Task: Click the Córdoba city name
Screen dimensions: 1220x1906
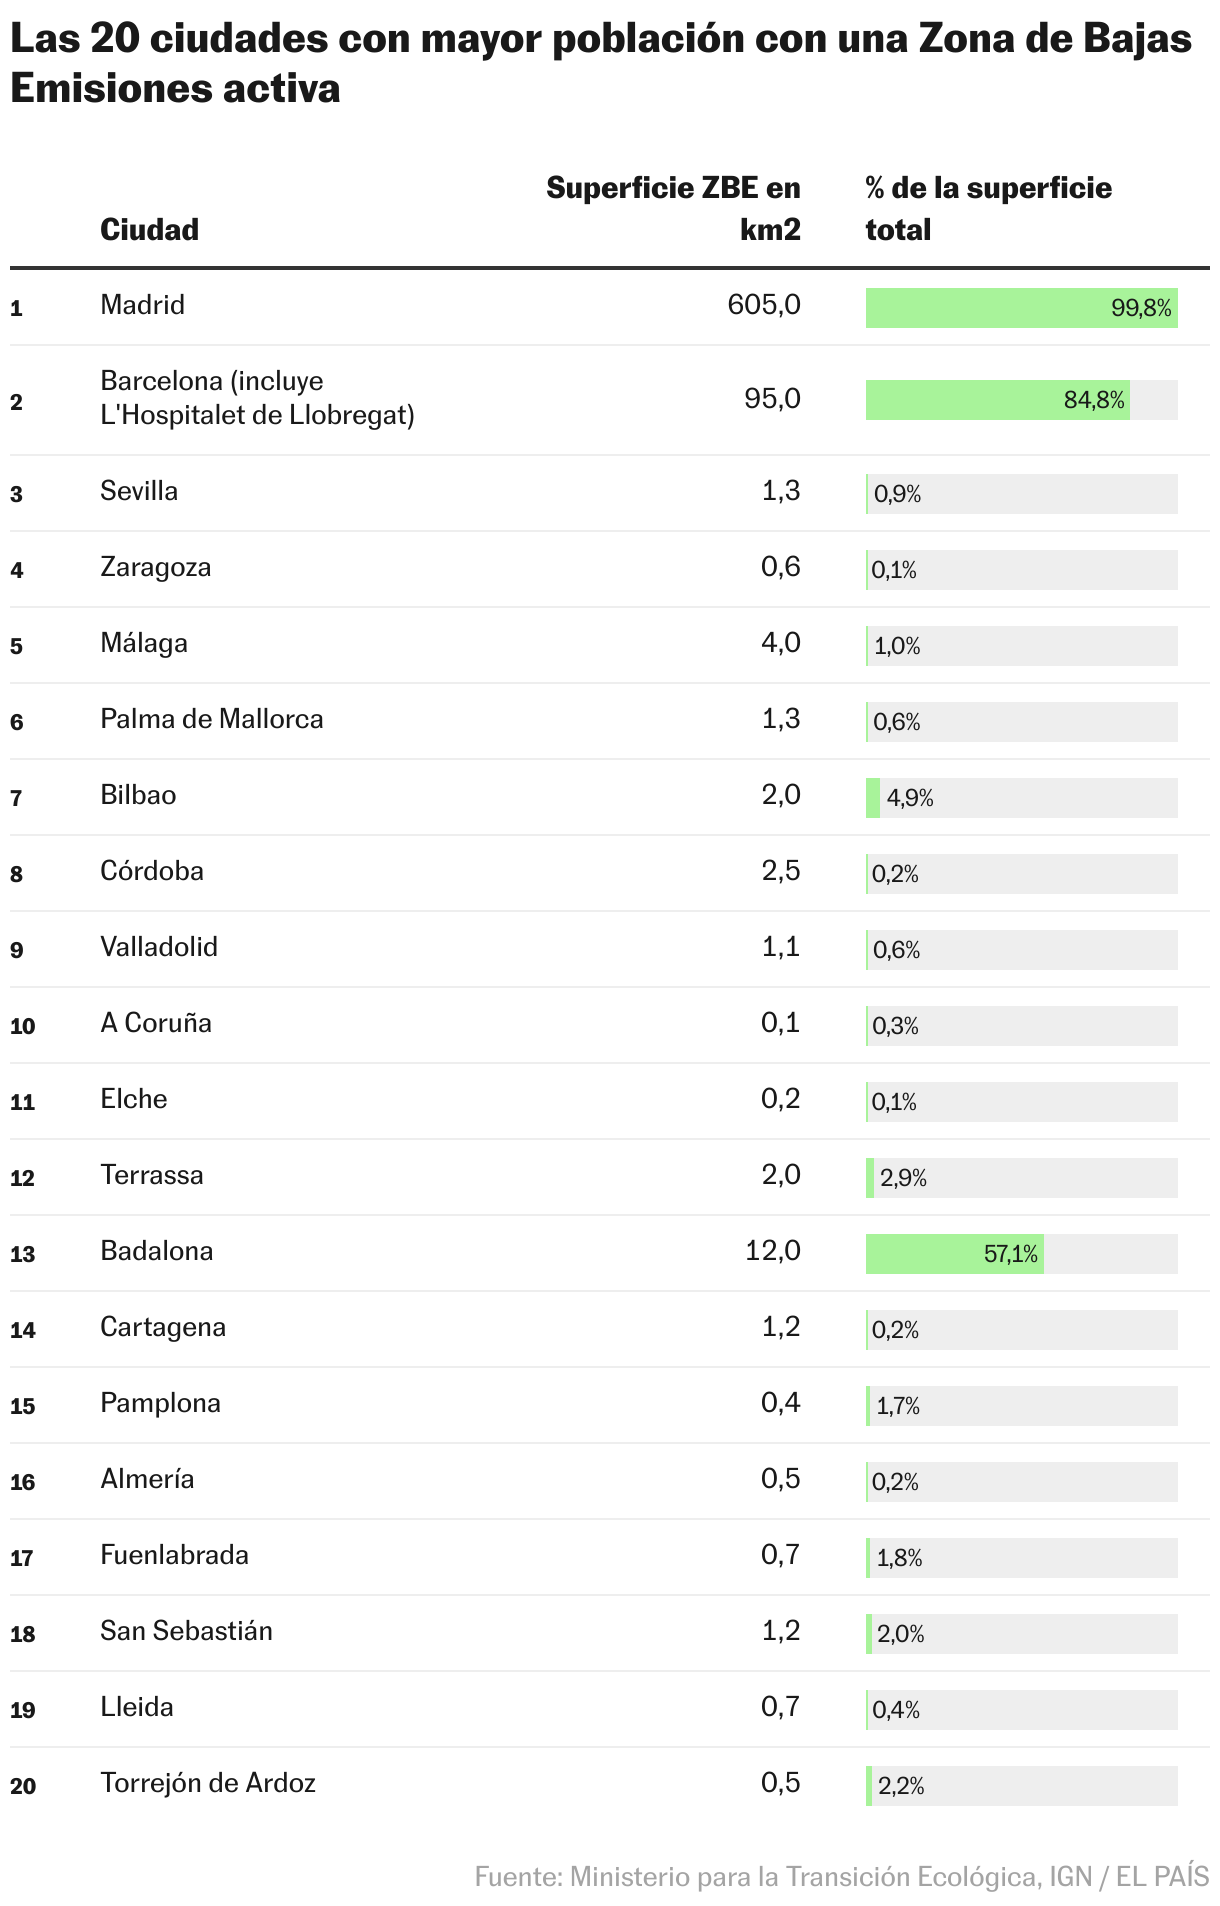Action: 151,871
